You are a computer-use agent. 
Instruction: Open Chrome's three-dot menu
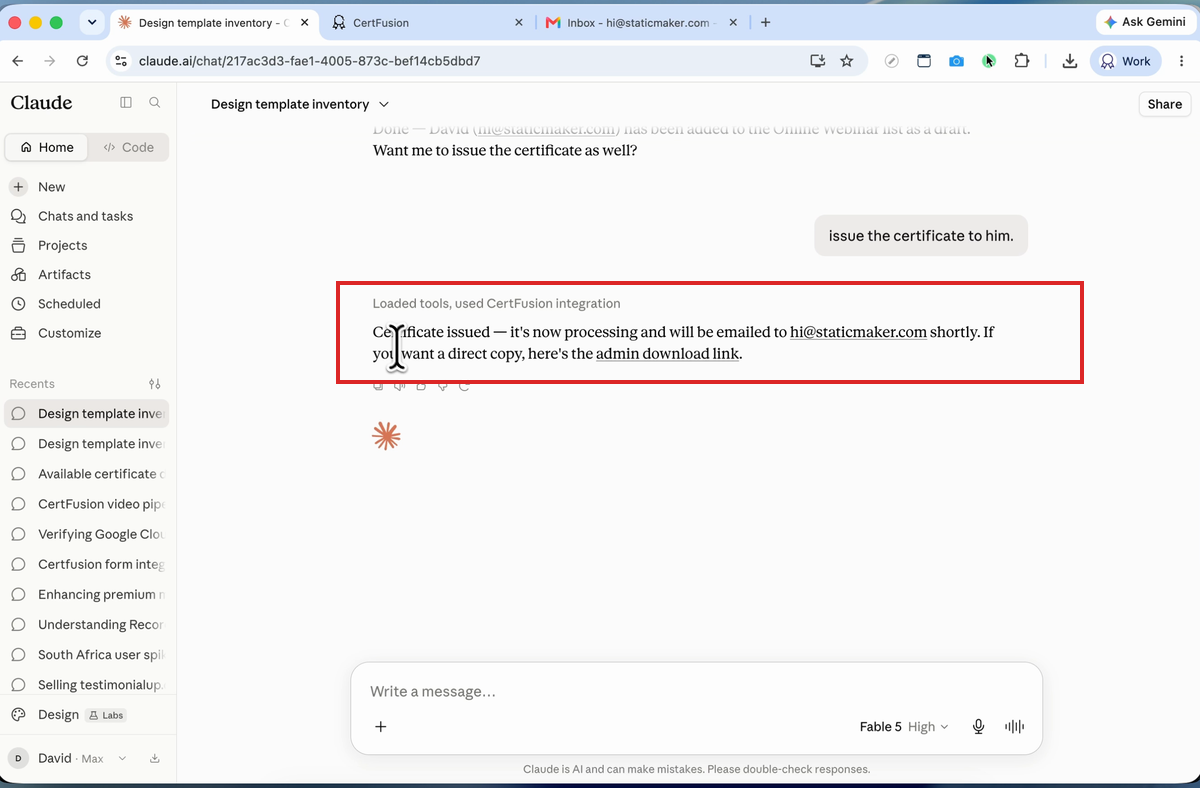pyautogui.click(x=1181, y=61)
